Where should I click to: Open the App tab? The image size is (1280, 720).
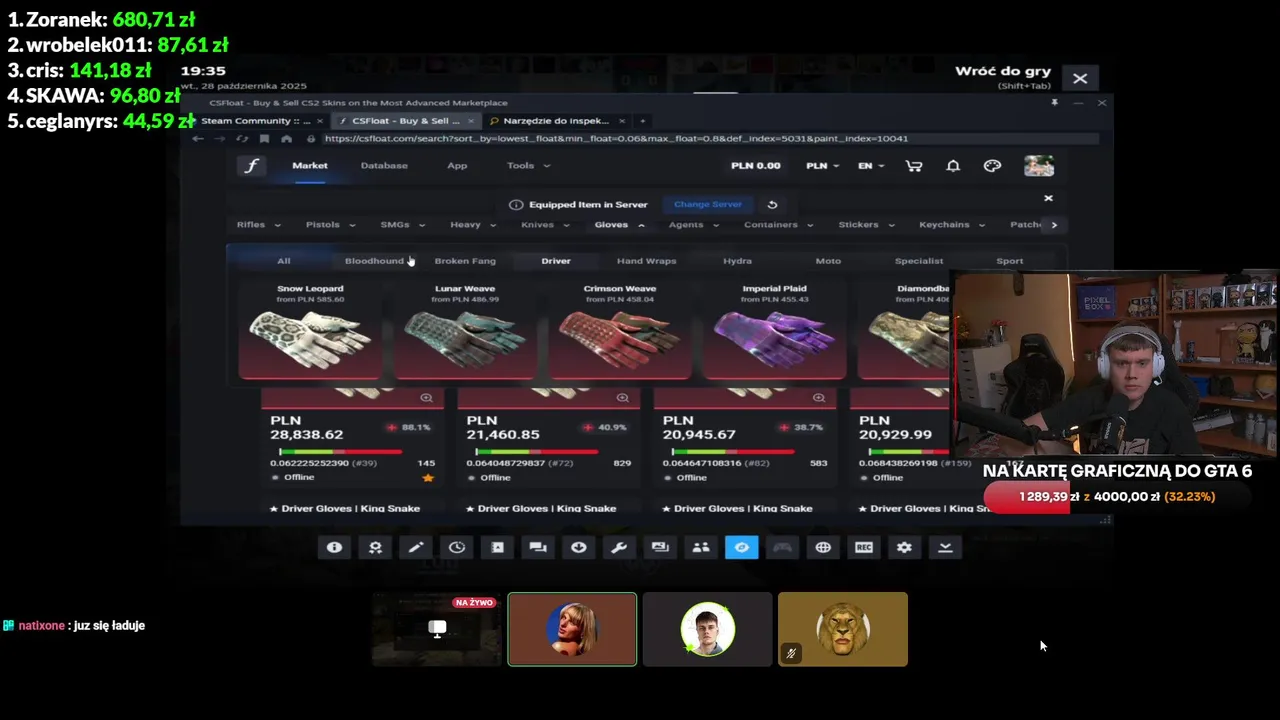click(x=457, y=166)
